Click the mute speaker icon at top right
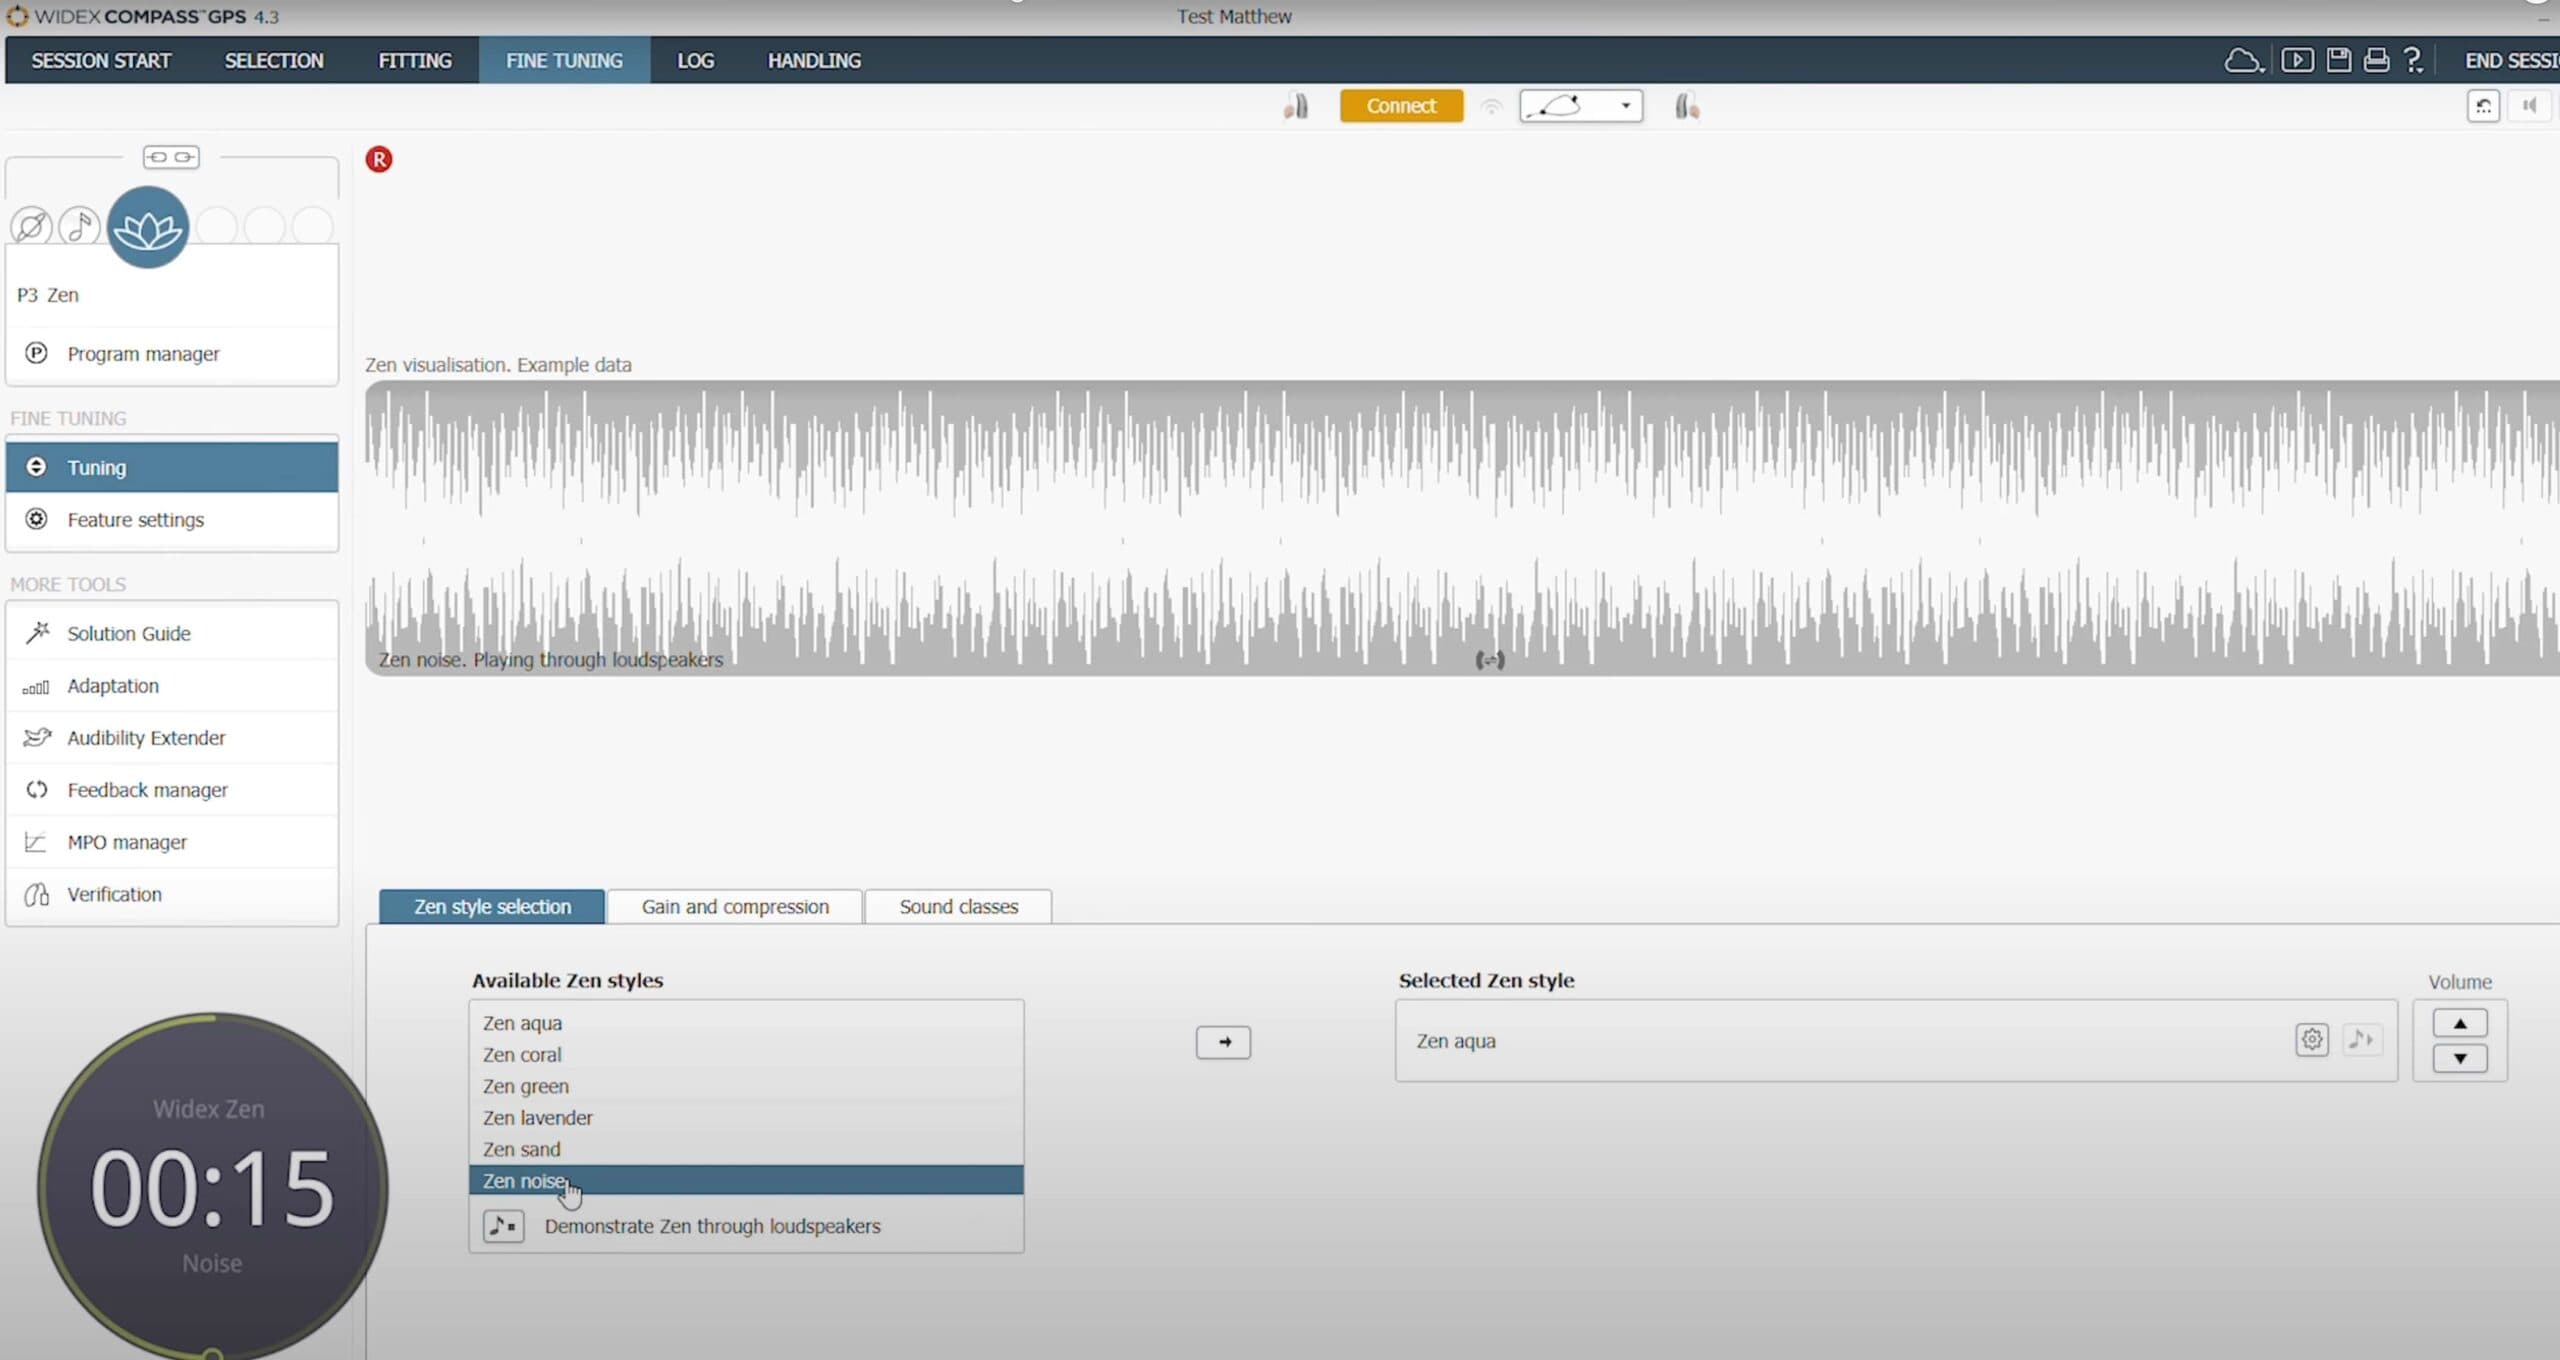Screen dimensions: 2560x1360 coord(2530,106)
